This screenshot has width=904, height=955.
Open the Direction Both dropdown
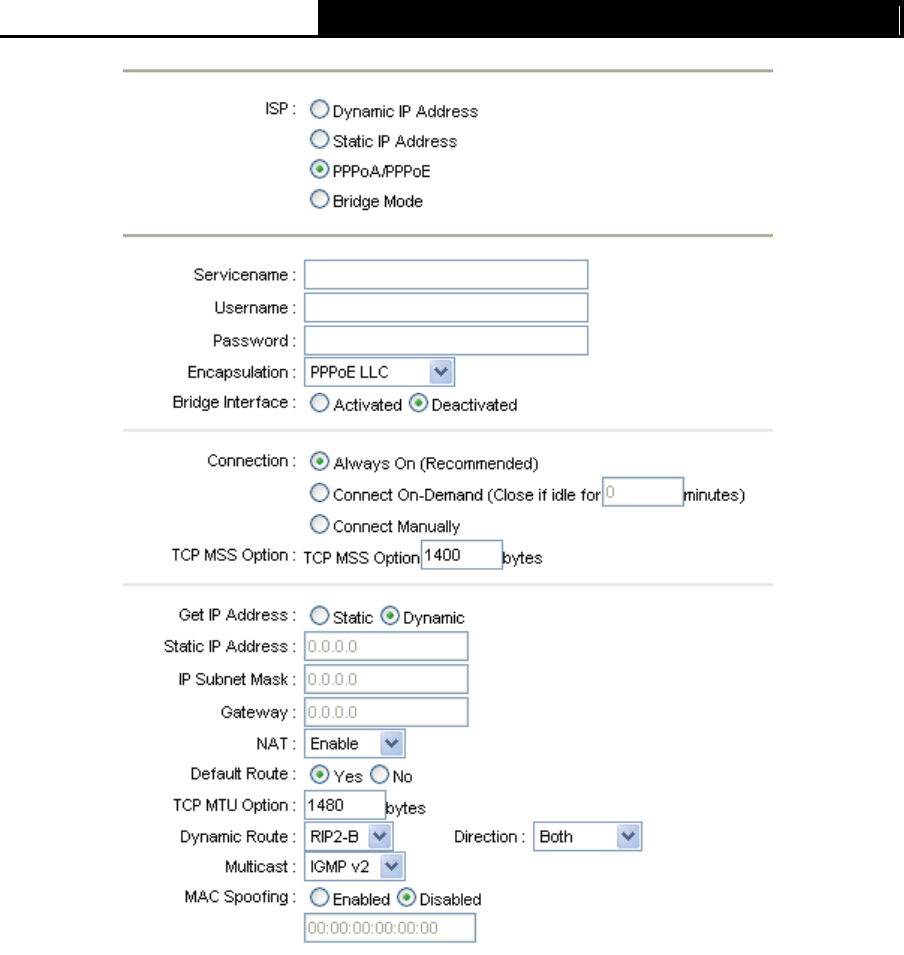587,836
